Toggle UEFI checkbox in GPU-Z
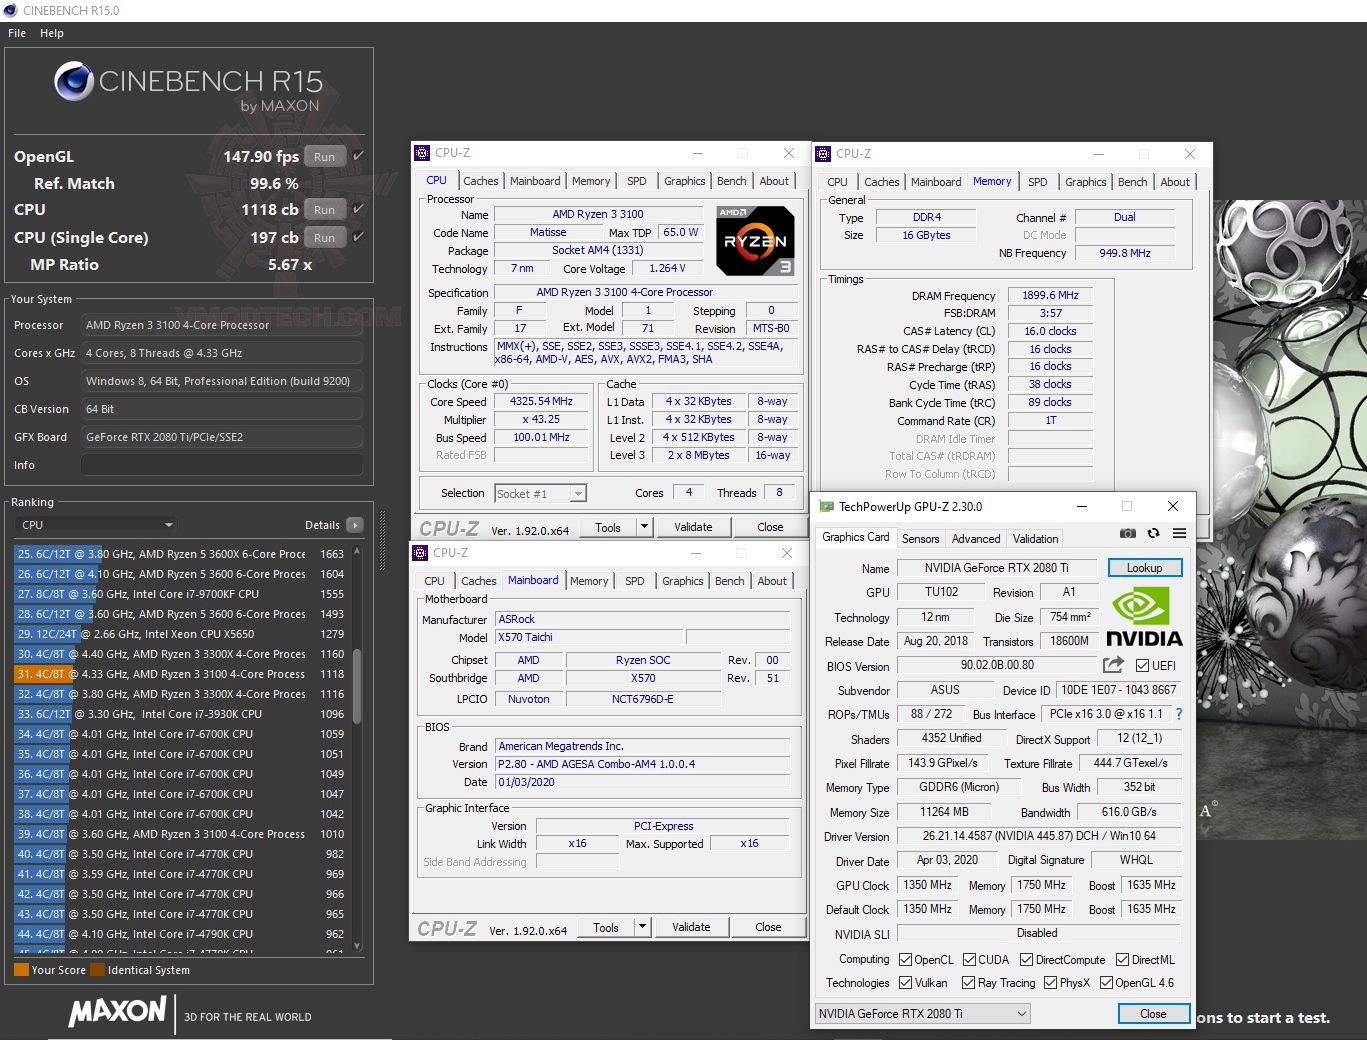1367x1040 pixels. 1142,666
